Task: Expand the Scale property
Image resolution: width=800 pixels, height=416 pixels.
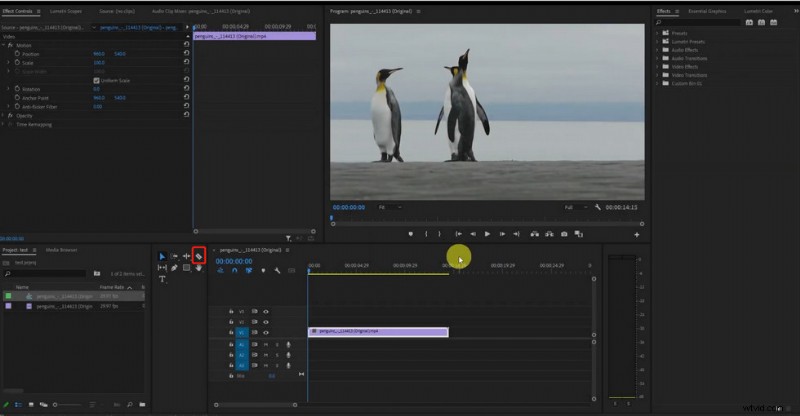Action: pos(8,62)
